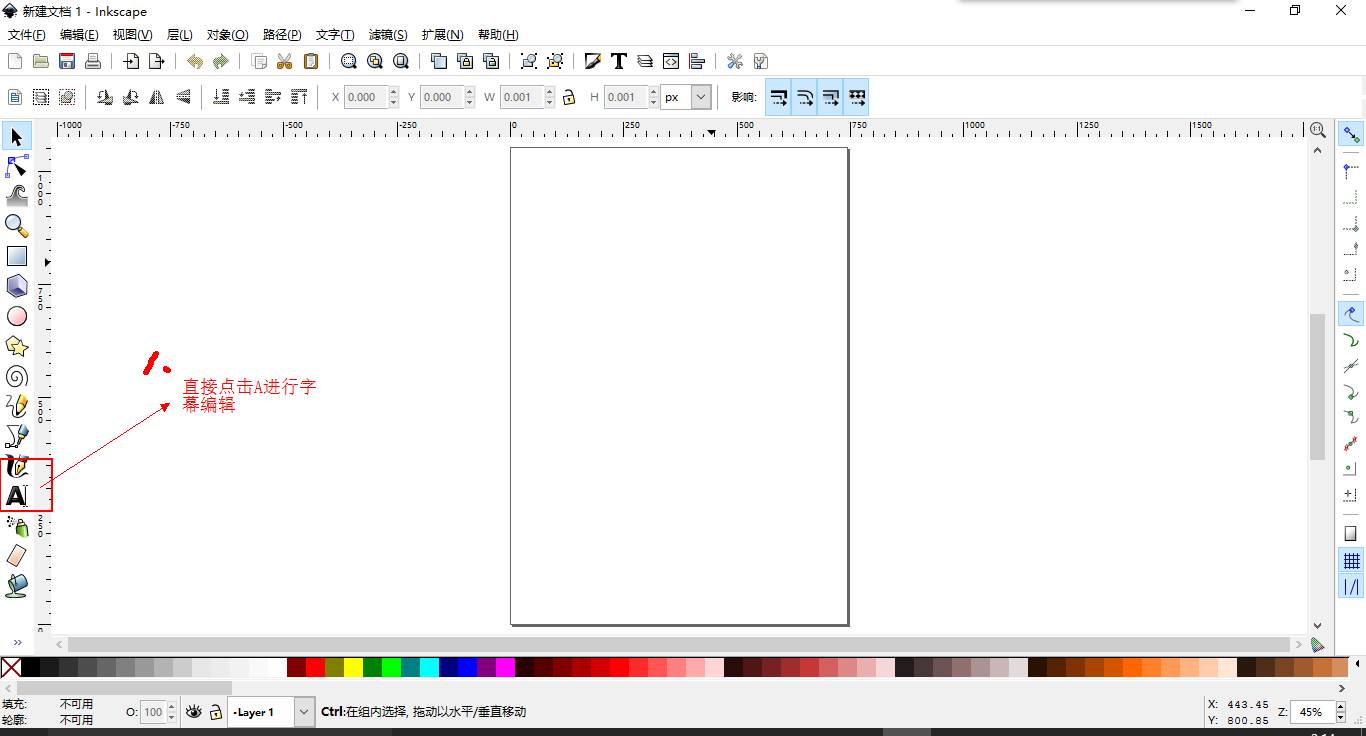The height and width of the screenshot is (736, 1366).
Task: Click the opacity O: stepper arrows
Action: [171, 712]
